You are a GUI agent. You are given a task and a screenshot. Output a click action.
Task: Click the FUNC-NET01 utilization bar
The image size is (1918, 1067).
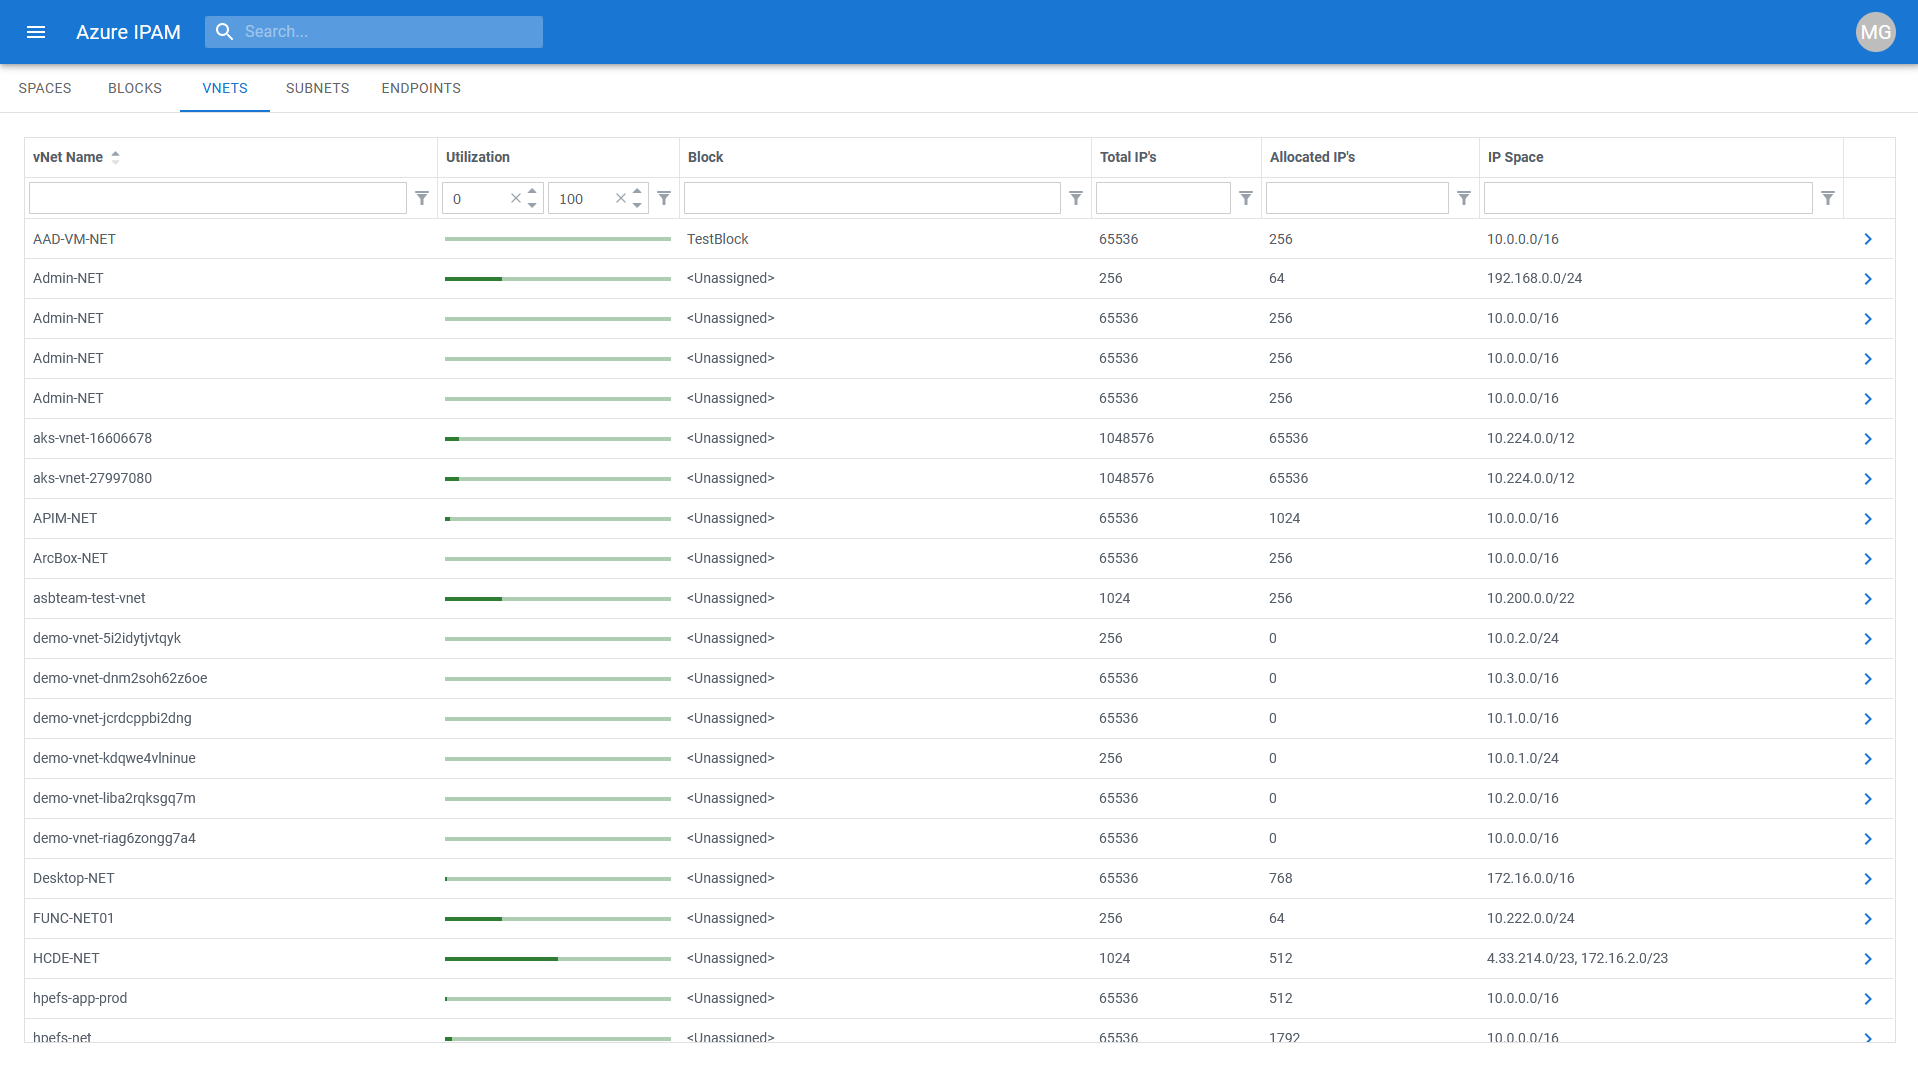coord(558,919)
